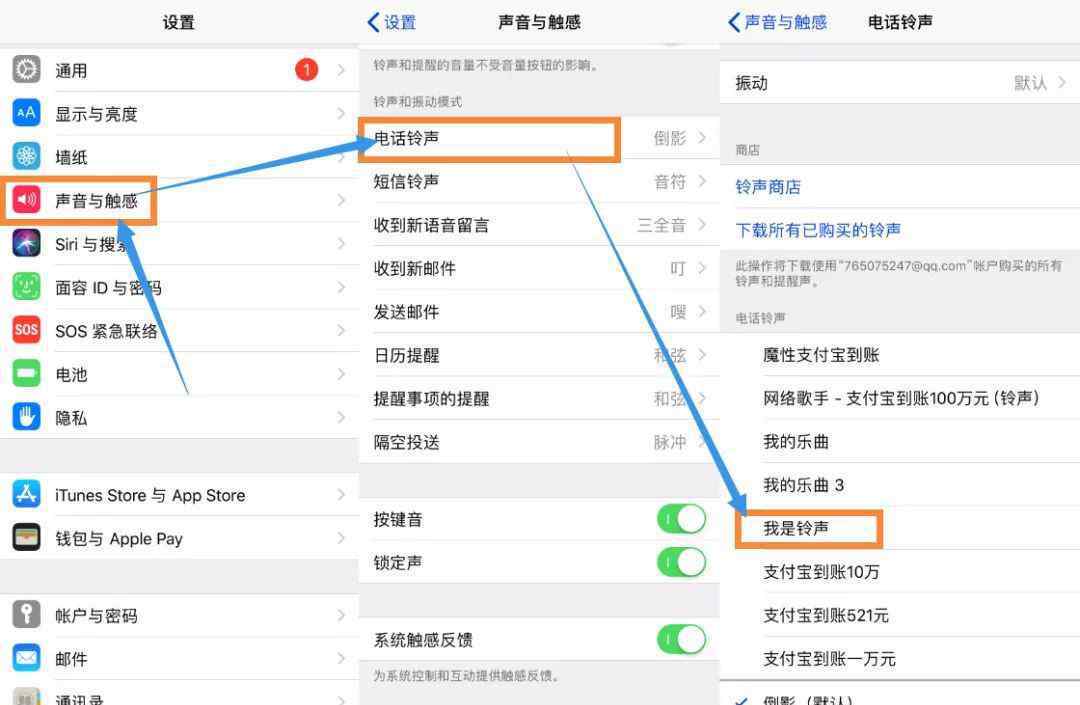Tap the iTunes Store App Store icon
Image resolution: width=1080 pixels, height=705 pixels.
tap(26, 494)
